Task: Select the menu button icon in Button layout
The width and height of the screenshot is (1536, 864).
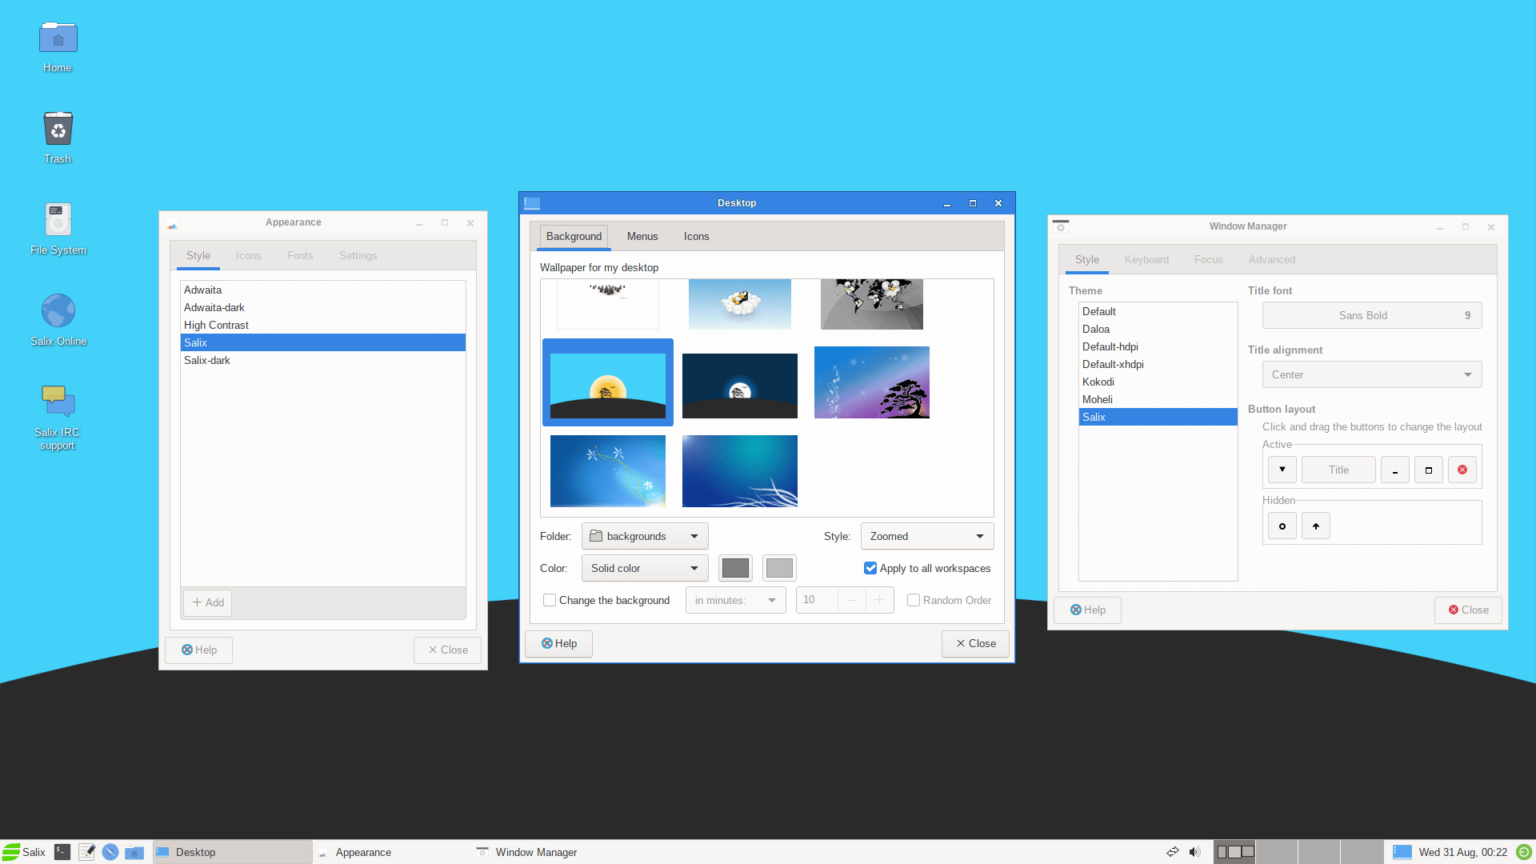Action: (1281, 469)
